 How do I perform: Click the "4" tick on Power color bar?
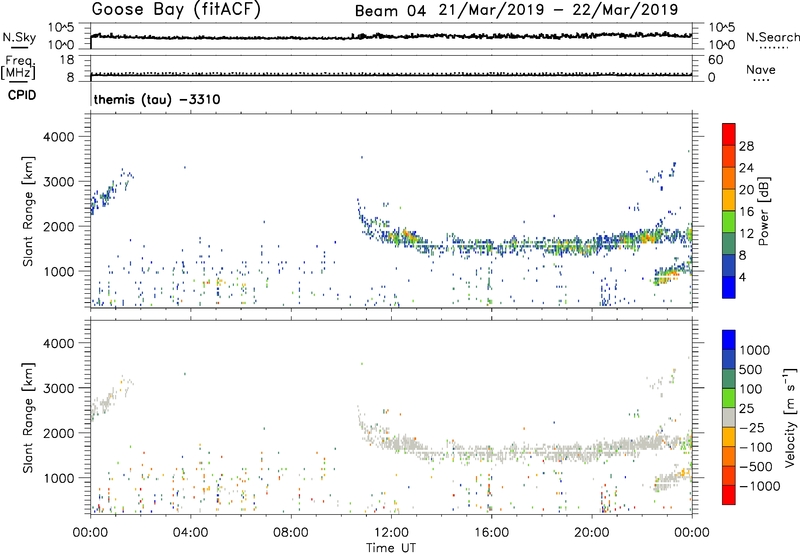[x=743, y=278]
